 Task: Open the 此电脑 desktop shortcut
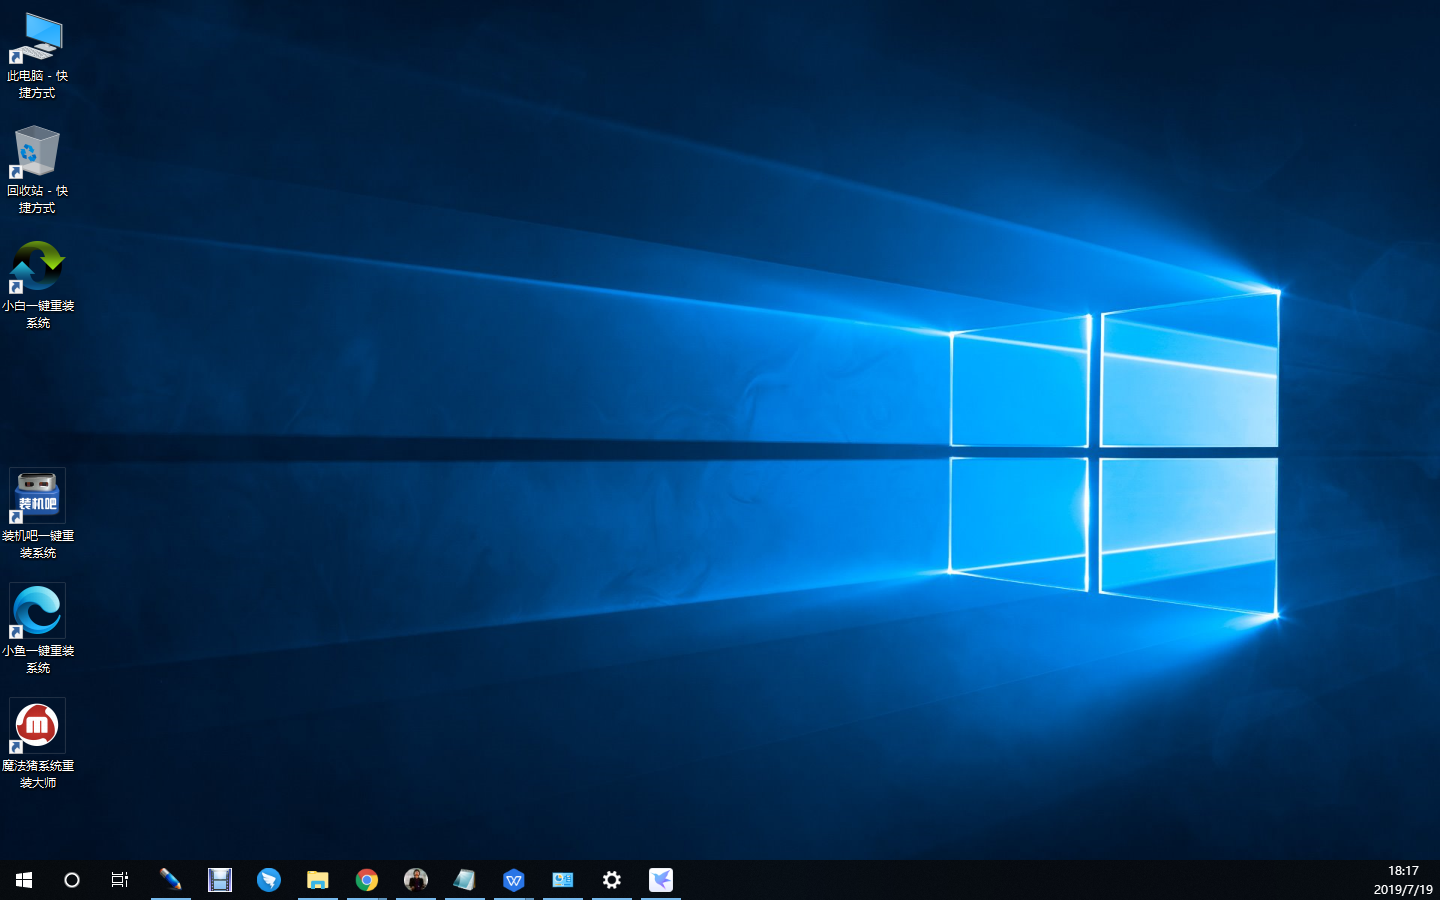click(37, 38)
